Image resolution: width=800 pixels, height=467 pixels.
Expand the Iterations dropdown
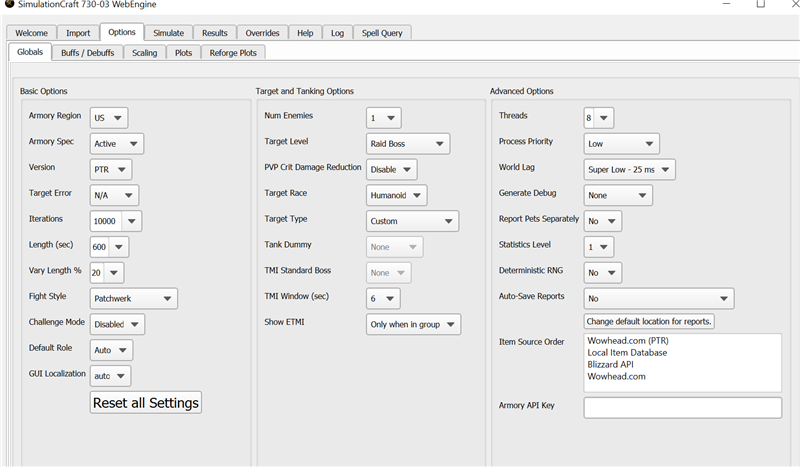(x=115, y=221)
